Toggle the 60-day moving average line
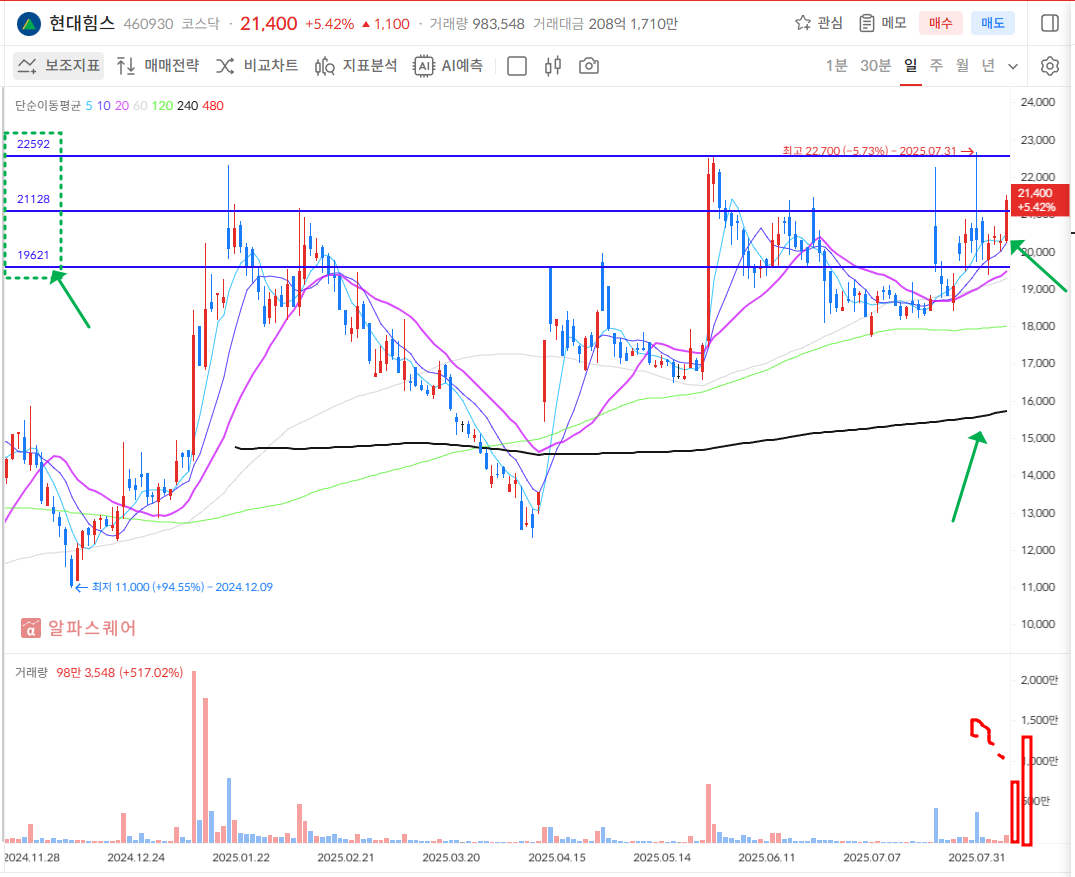The width and height of the screenshot is (1075, 877). (x=140, y=106)
